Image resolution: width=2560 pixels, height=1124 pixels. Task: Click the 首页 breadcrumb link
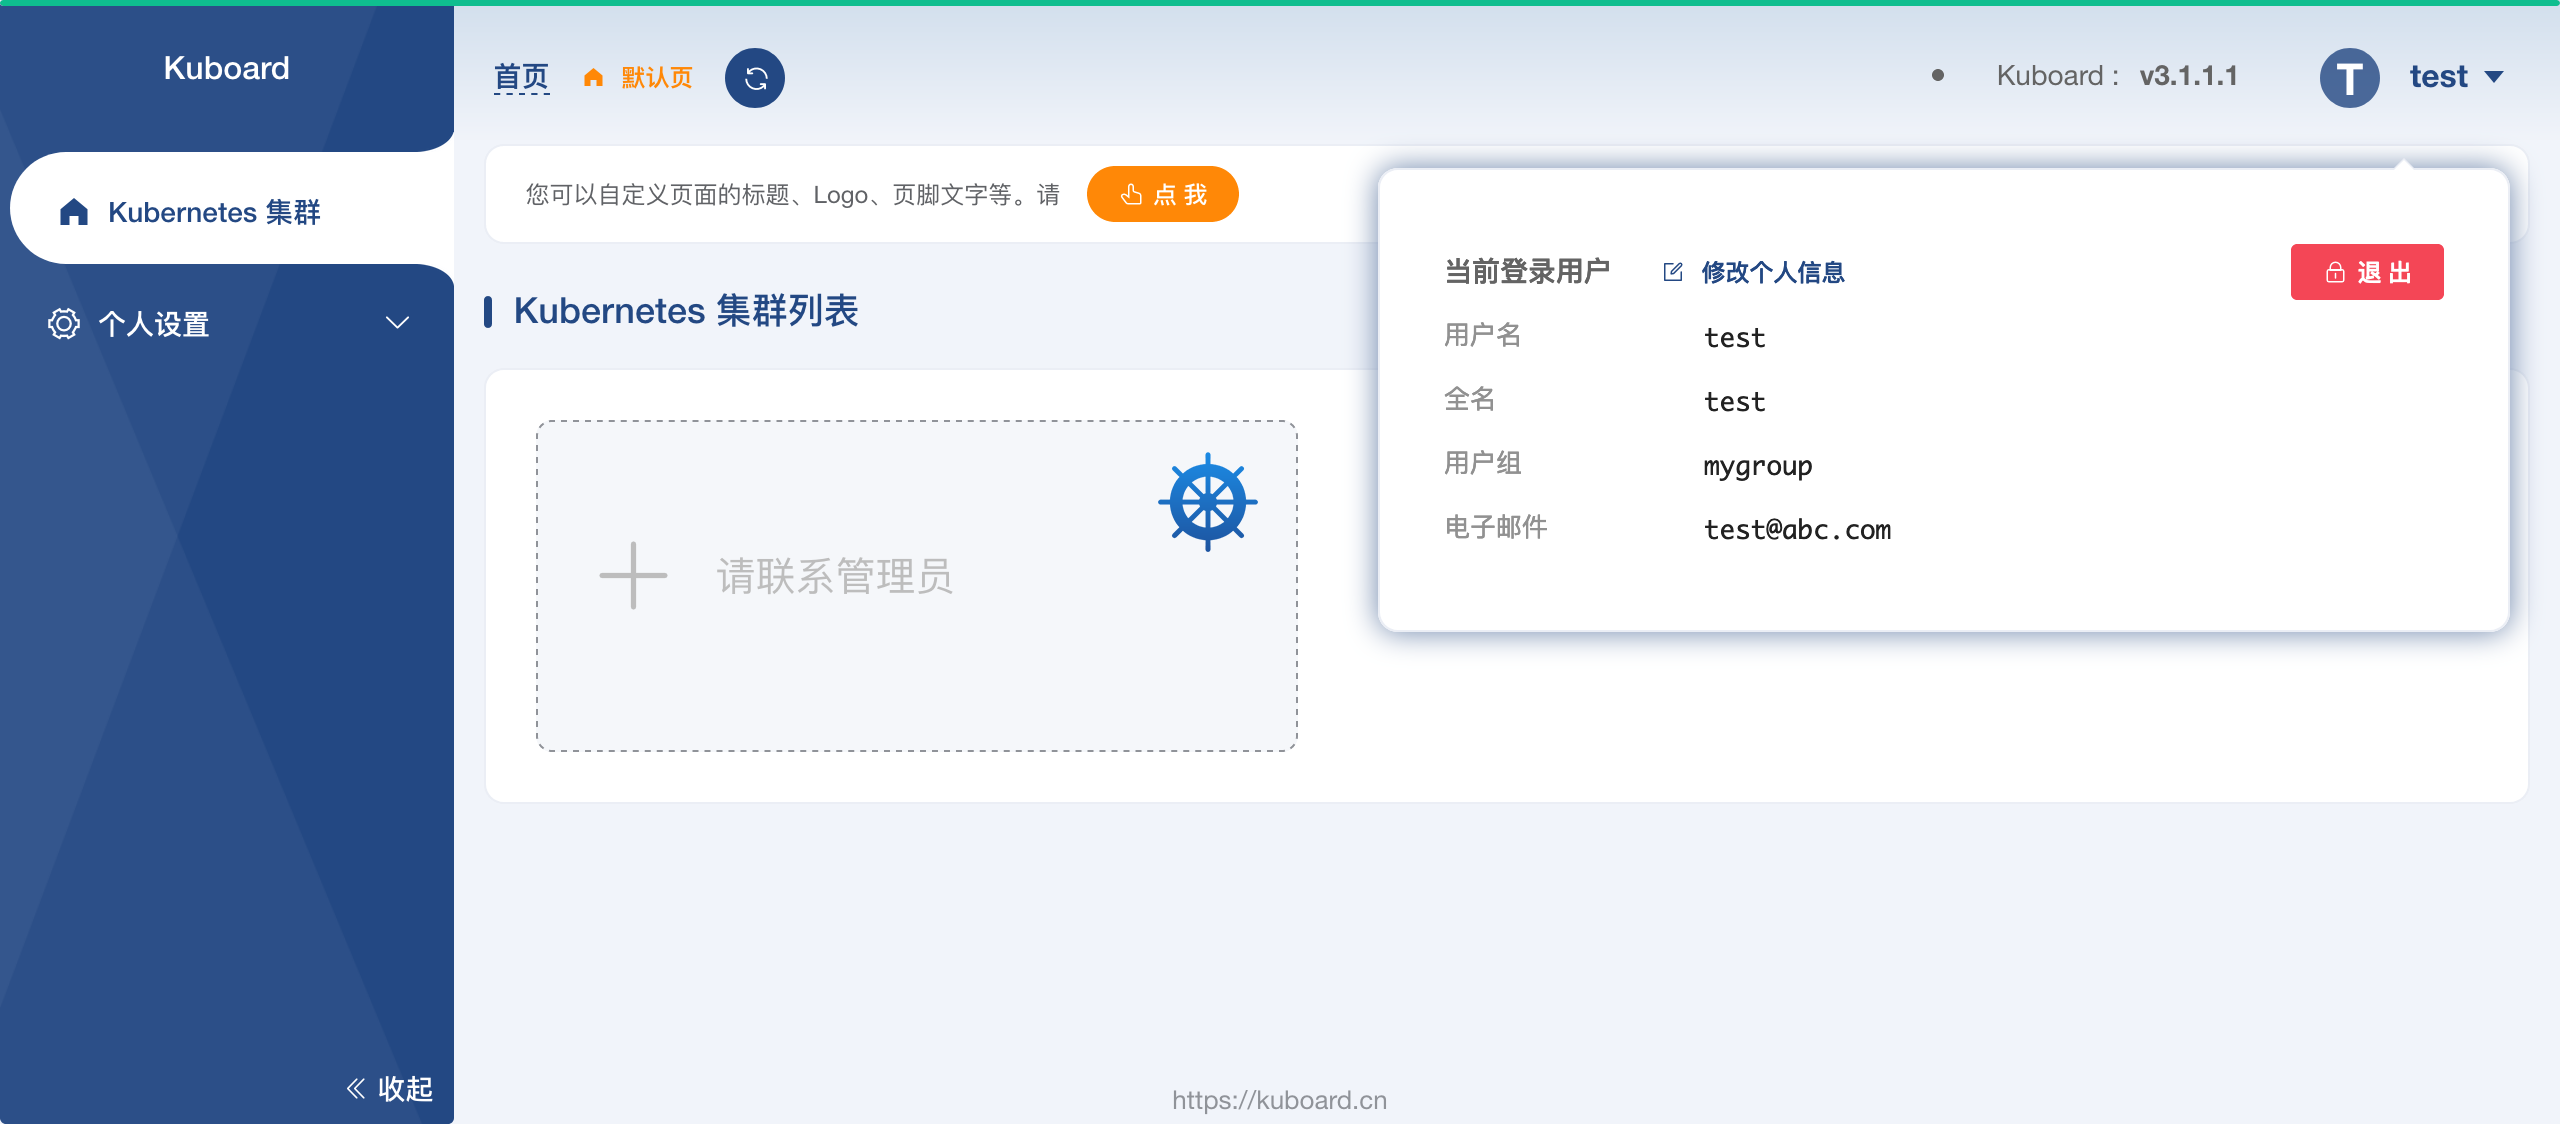[x=521, y=77]
